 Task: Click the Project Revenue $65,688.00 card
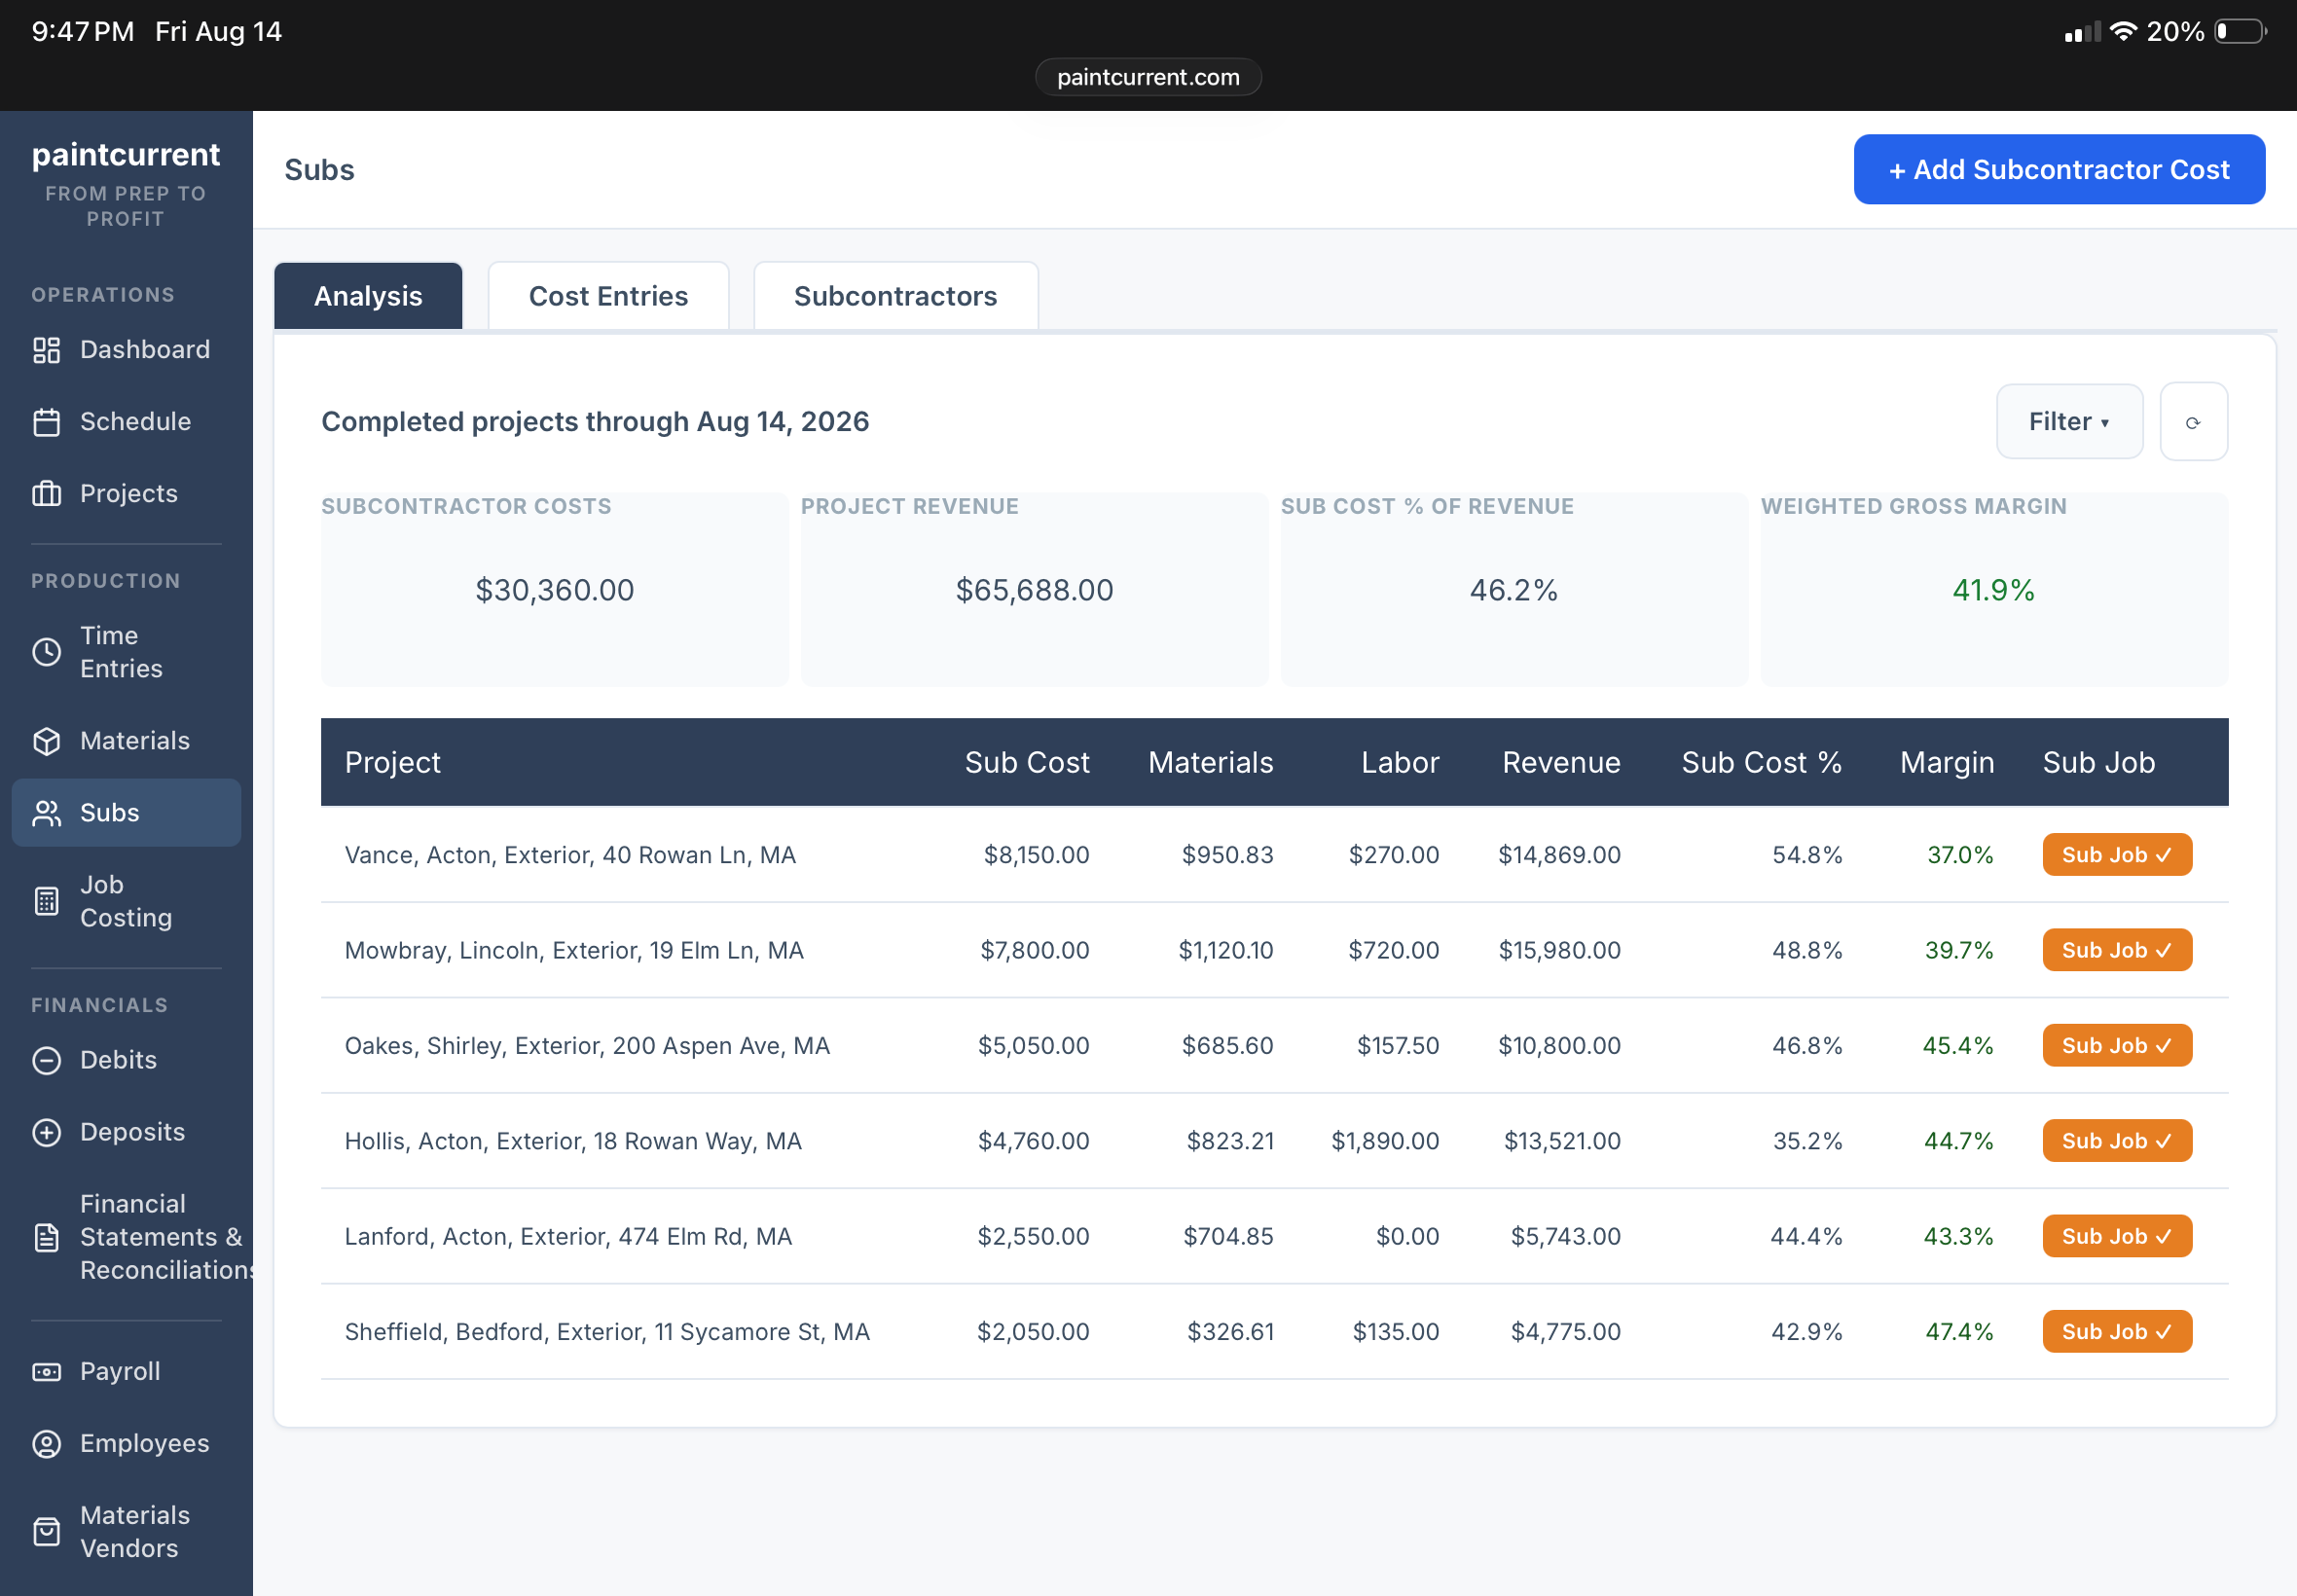(x=1034, y=589)
